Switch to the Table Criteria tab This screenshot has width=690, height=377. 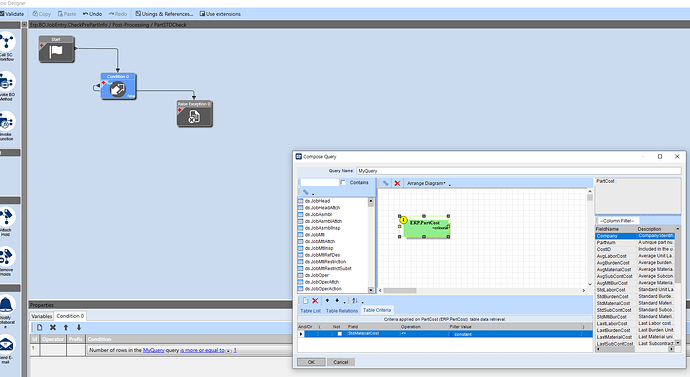click(x=377, y=310)
